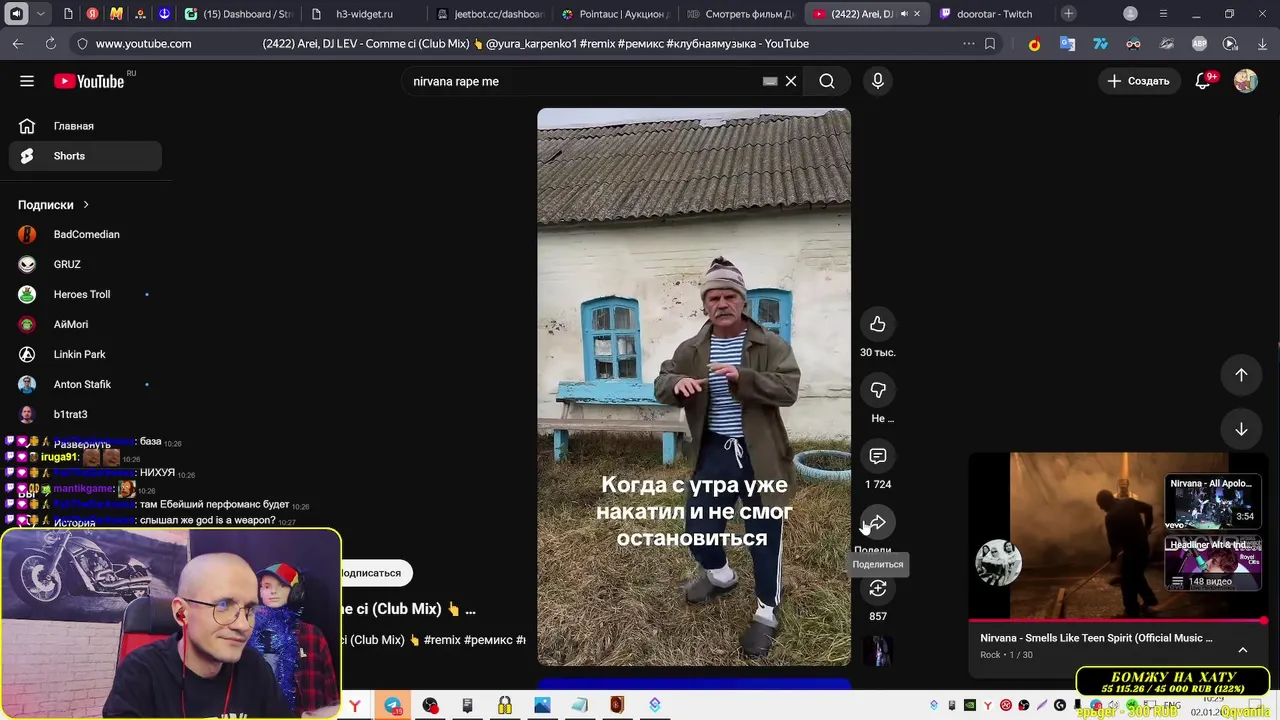Open the browser main menu lines
This screenshot has height=720, width=1280.
1163,14
